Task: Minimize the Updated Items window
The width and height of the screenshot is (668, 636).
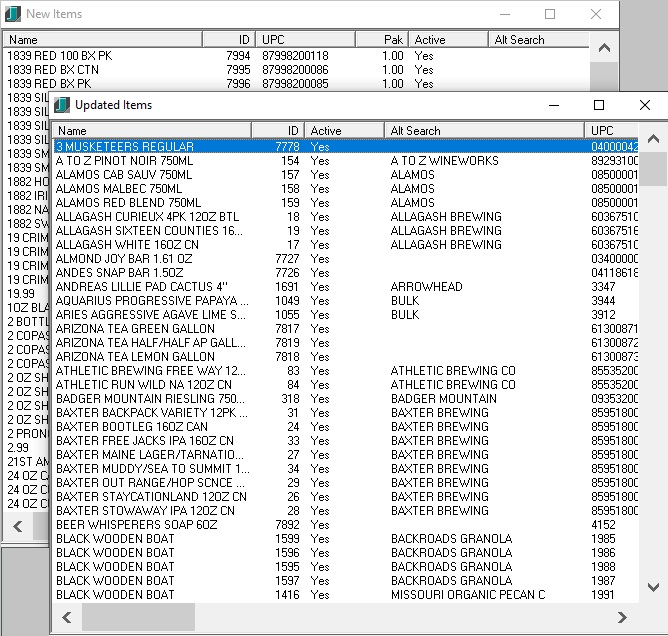Action: pyautogui.click(x=553, y=105)
